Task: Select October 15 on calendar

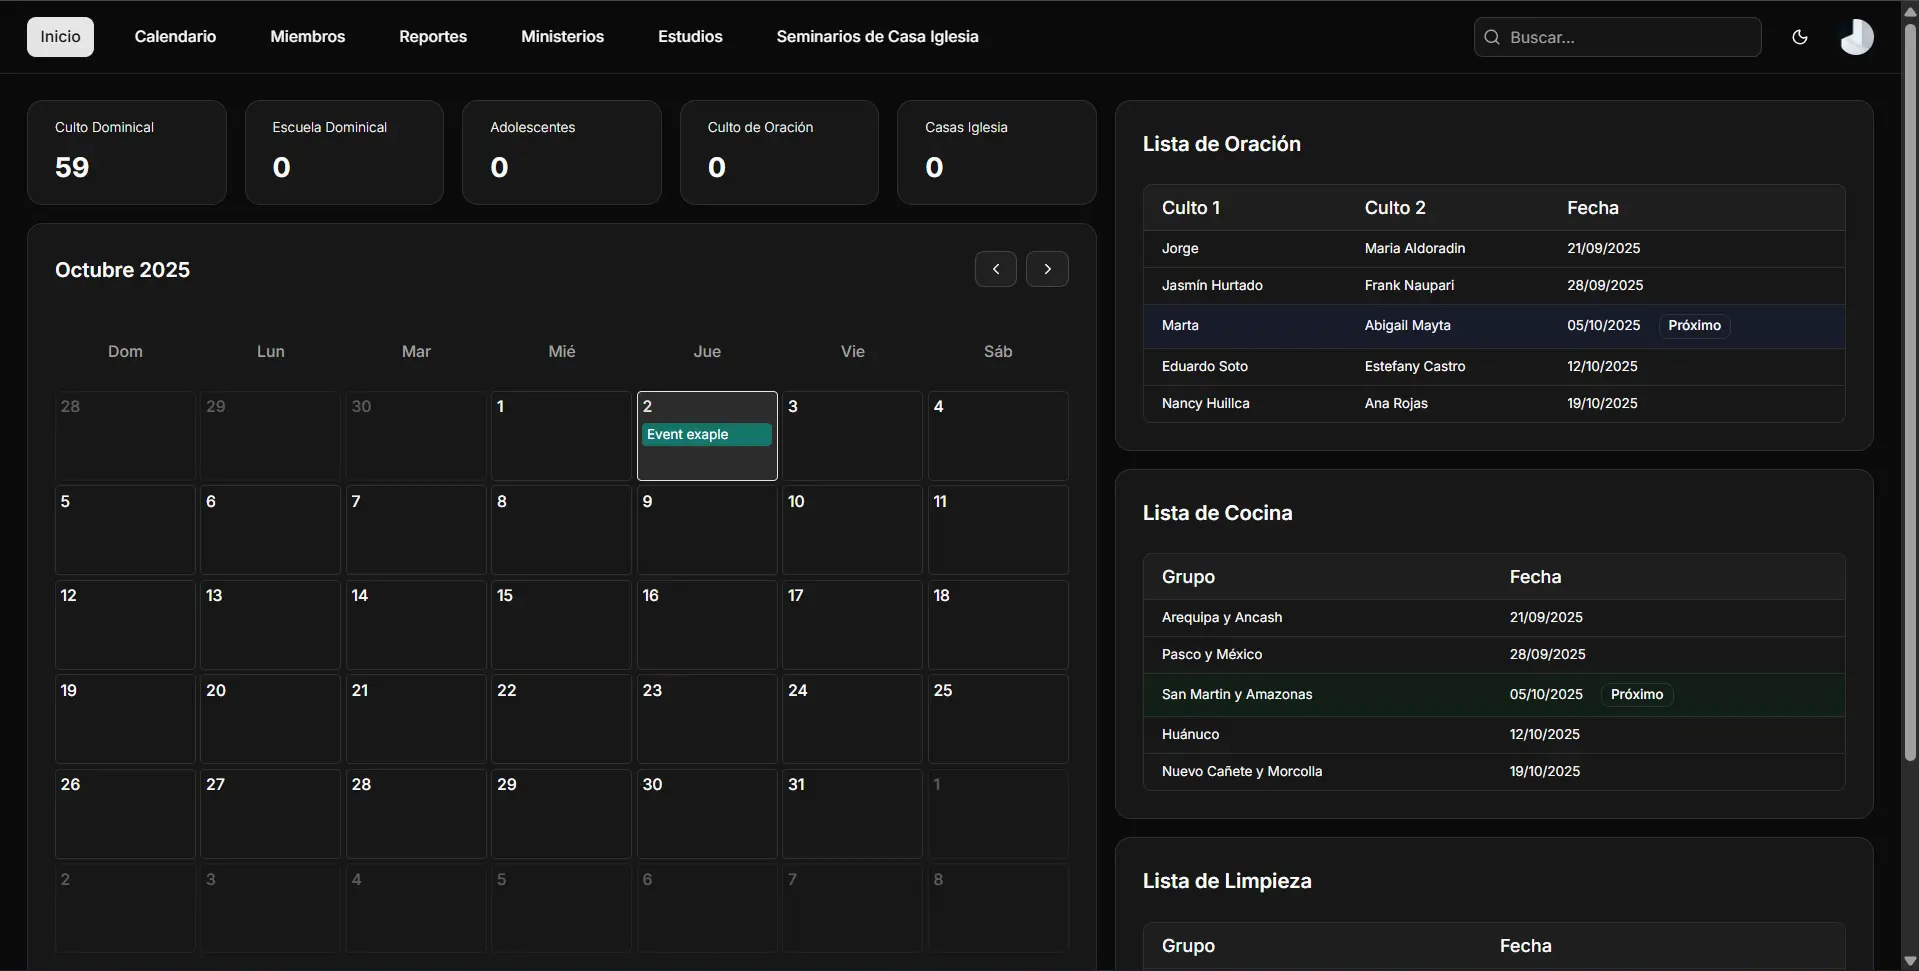Action: 561,624
